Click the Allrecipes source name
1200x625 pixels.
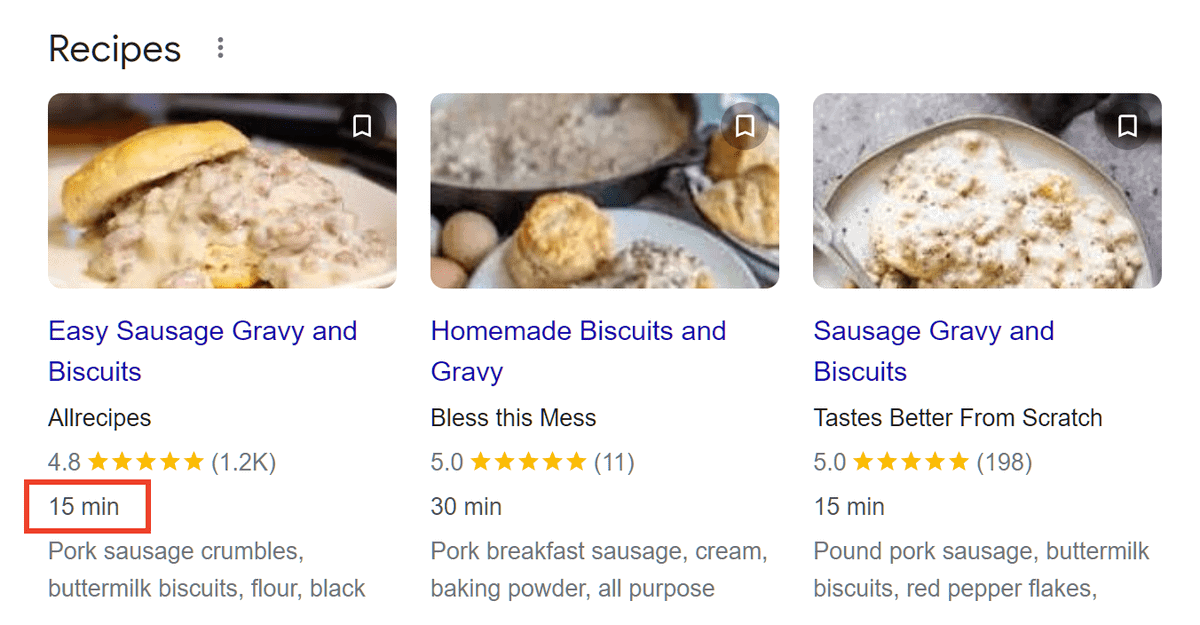point(99,418)
